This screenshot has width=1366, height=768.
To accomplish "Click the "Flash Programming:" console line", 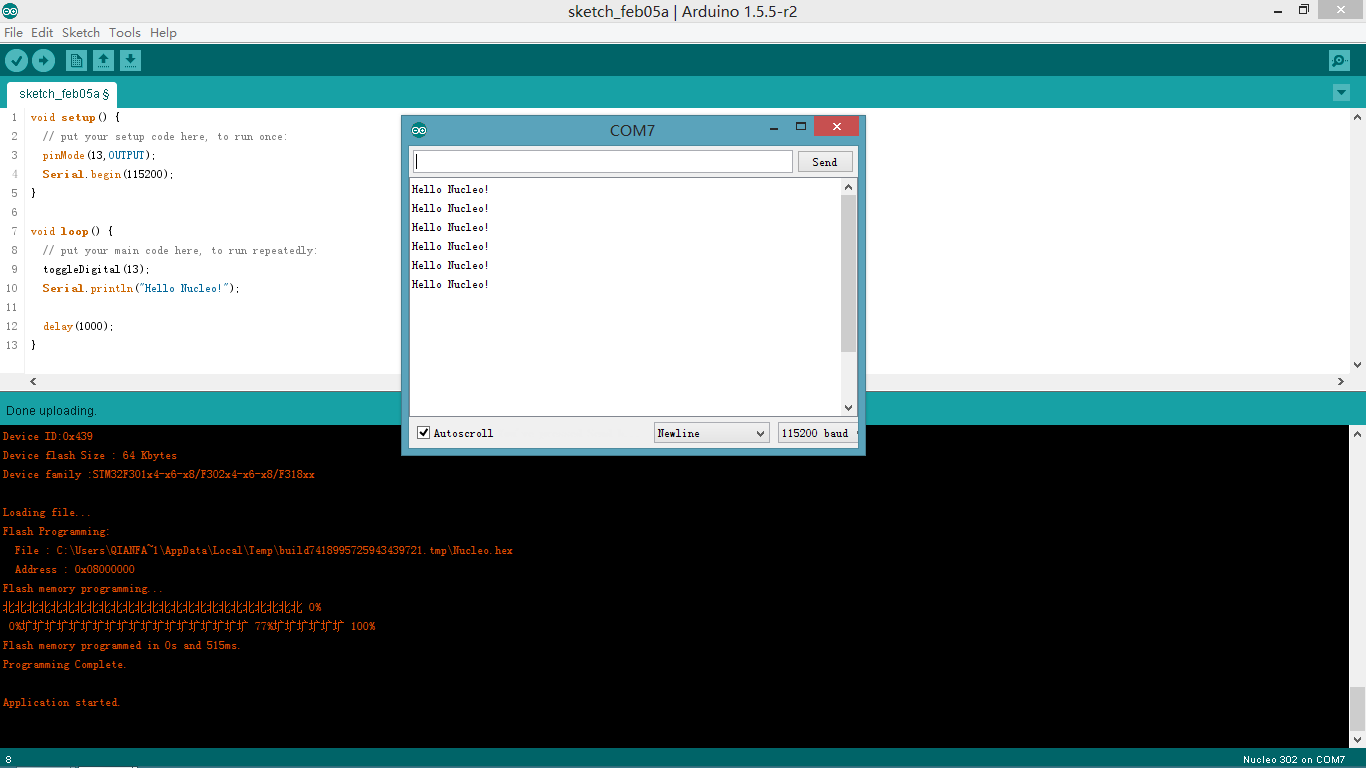I will [x=56, y=531].
